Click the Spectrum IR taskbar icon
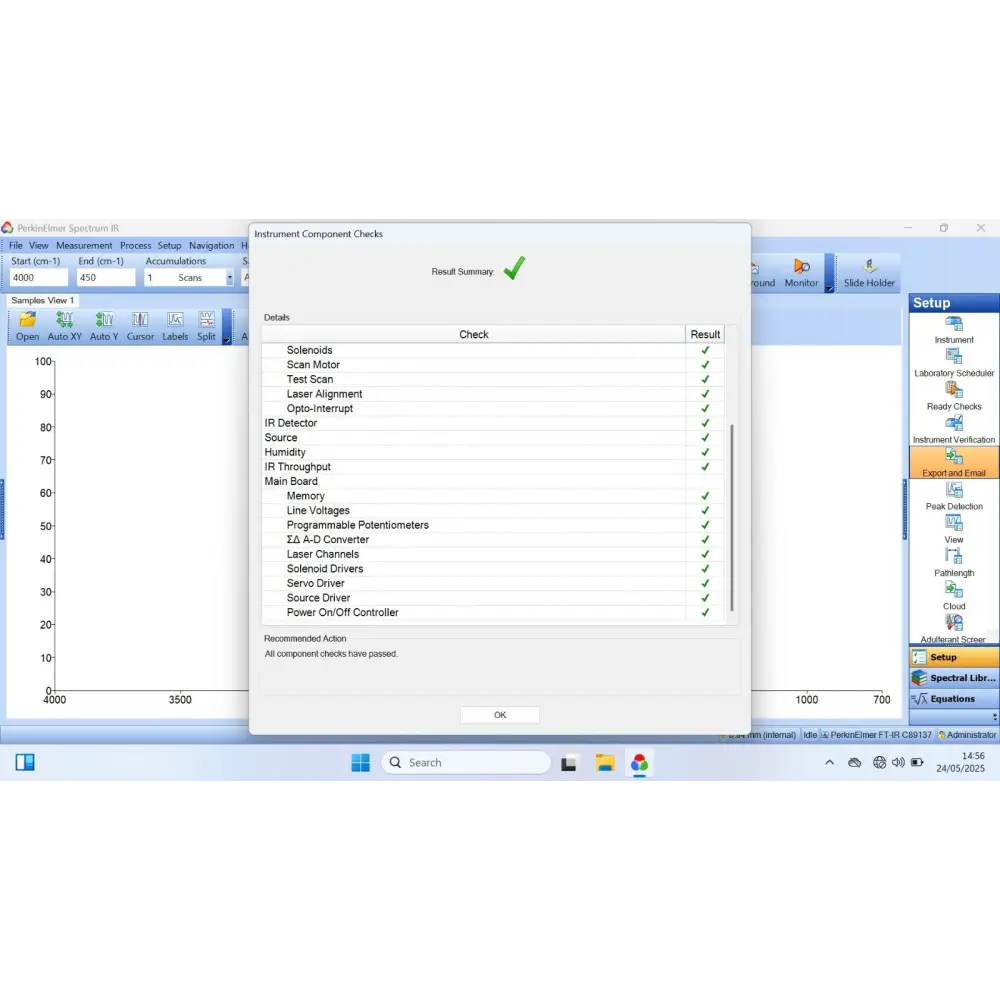The width and height of the screenshot is (1000, 1000). (639, 762)
